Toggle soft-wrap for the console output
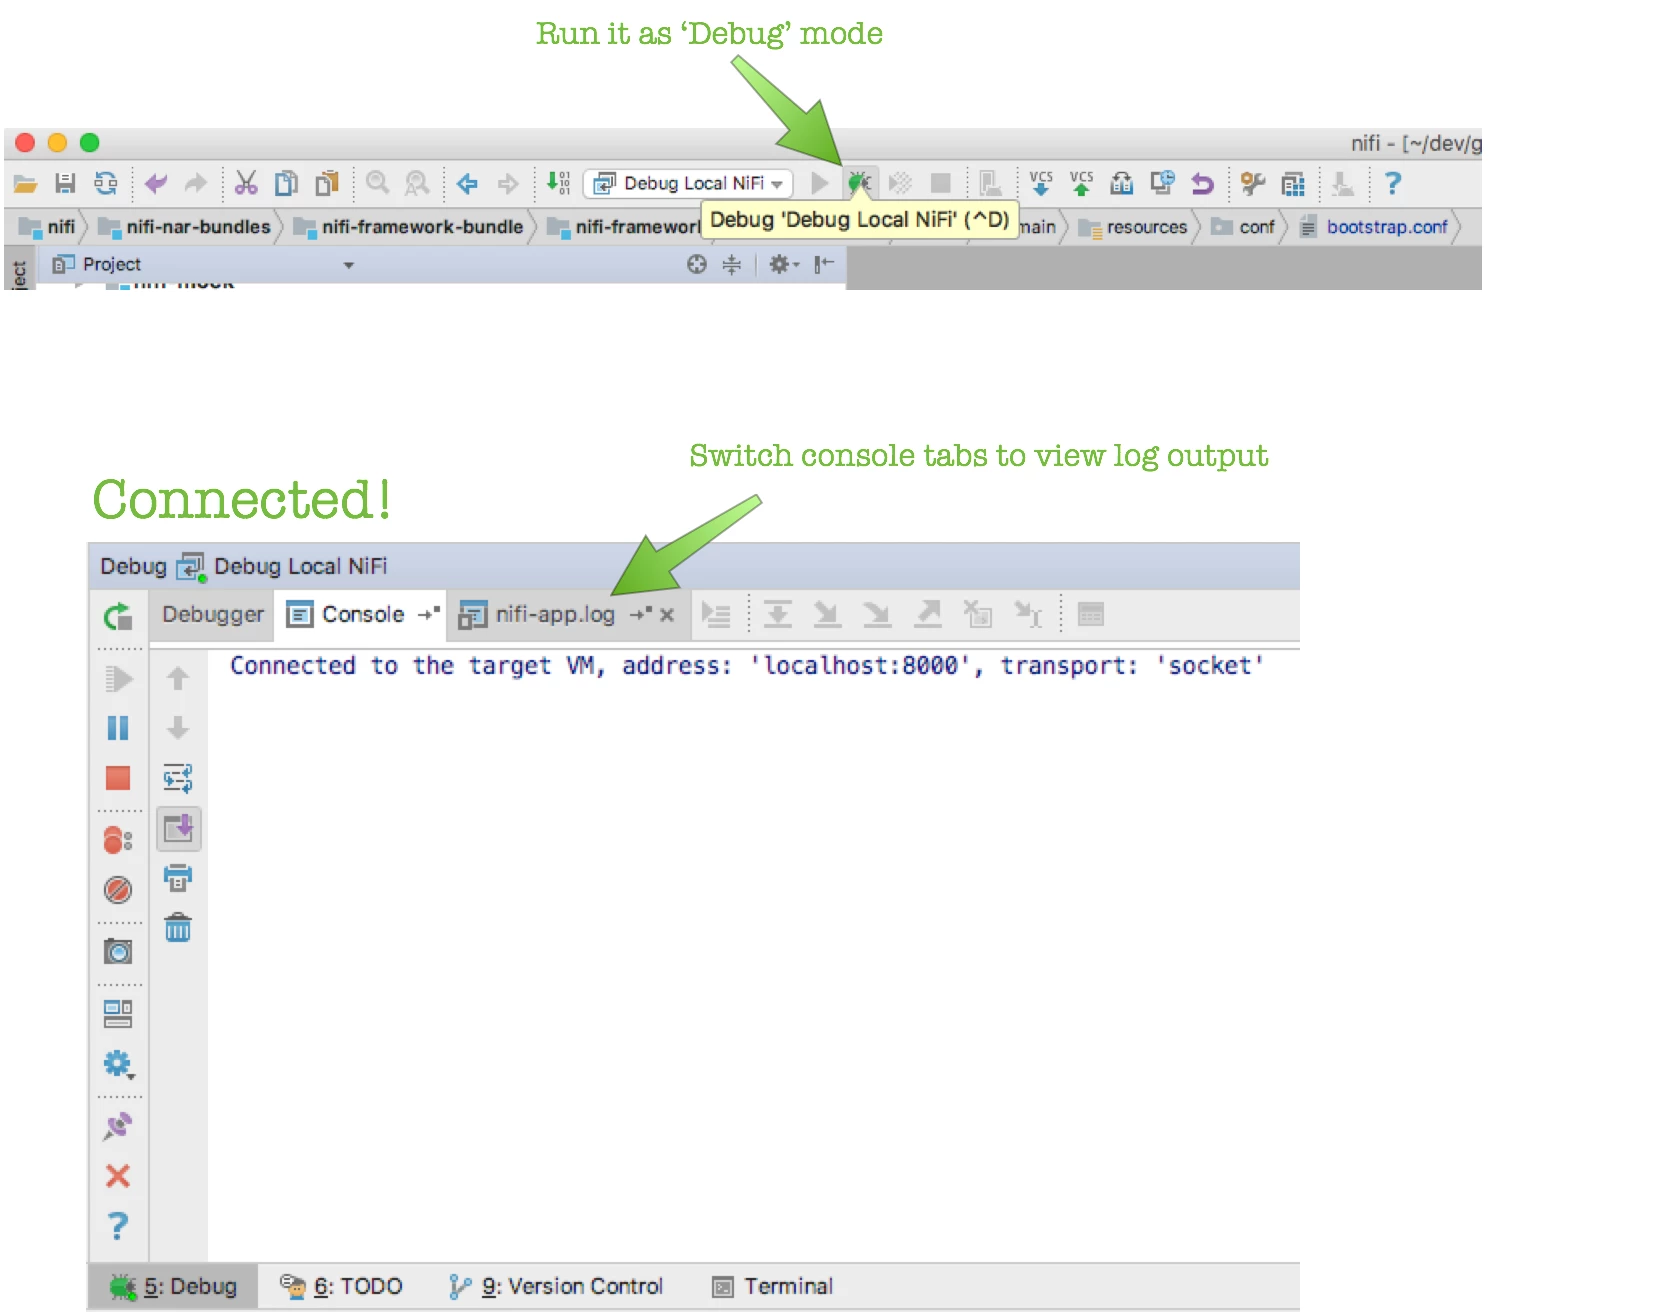Screen dimensions: 1676x1316 coord(178,778)
